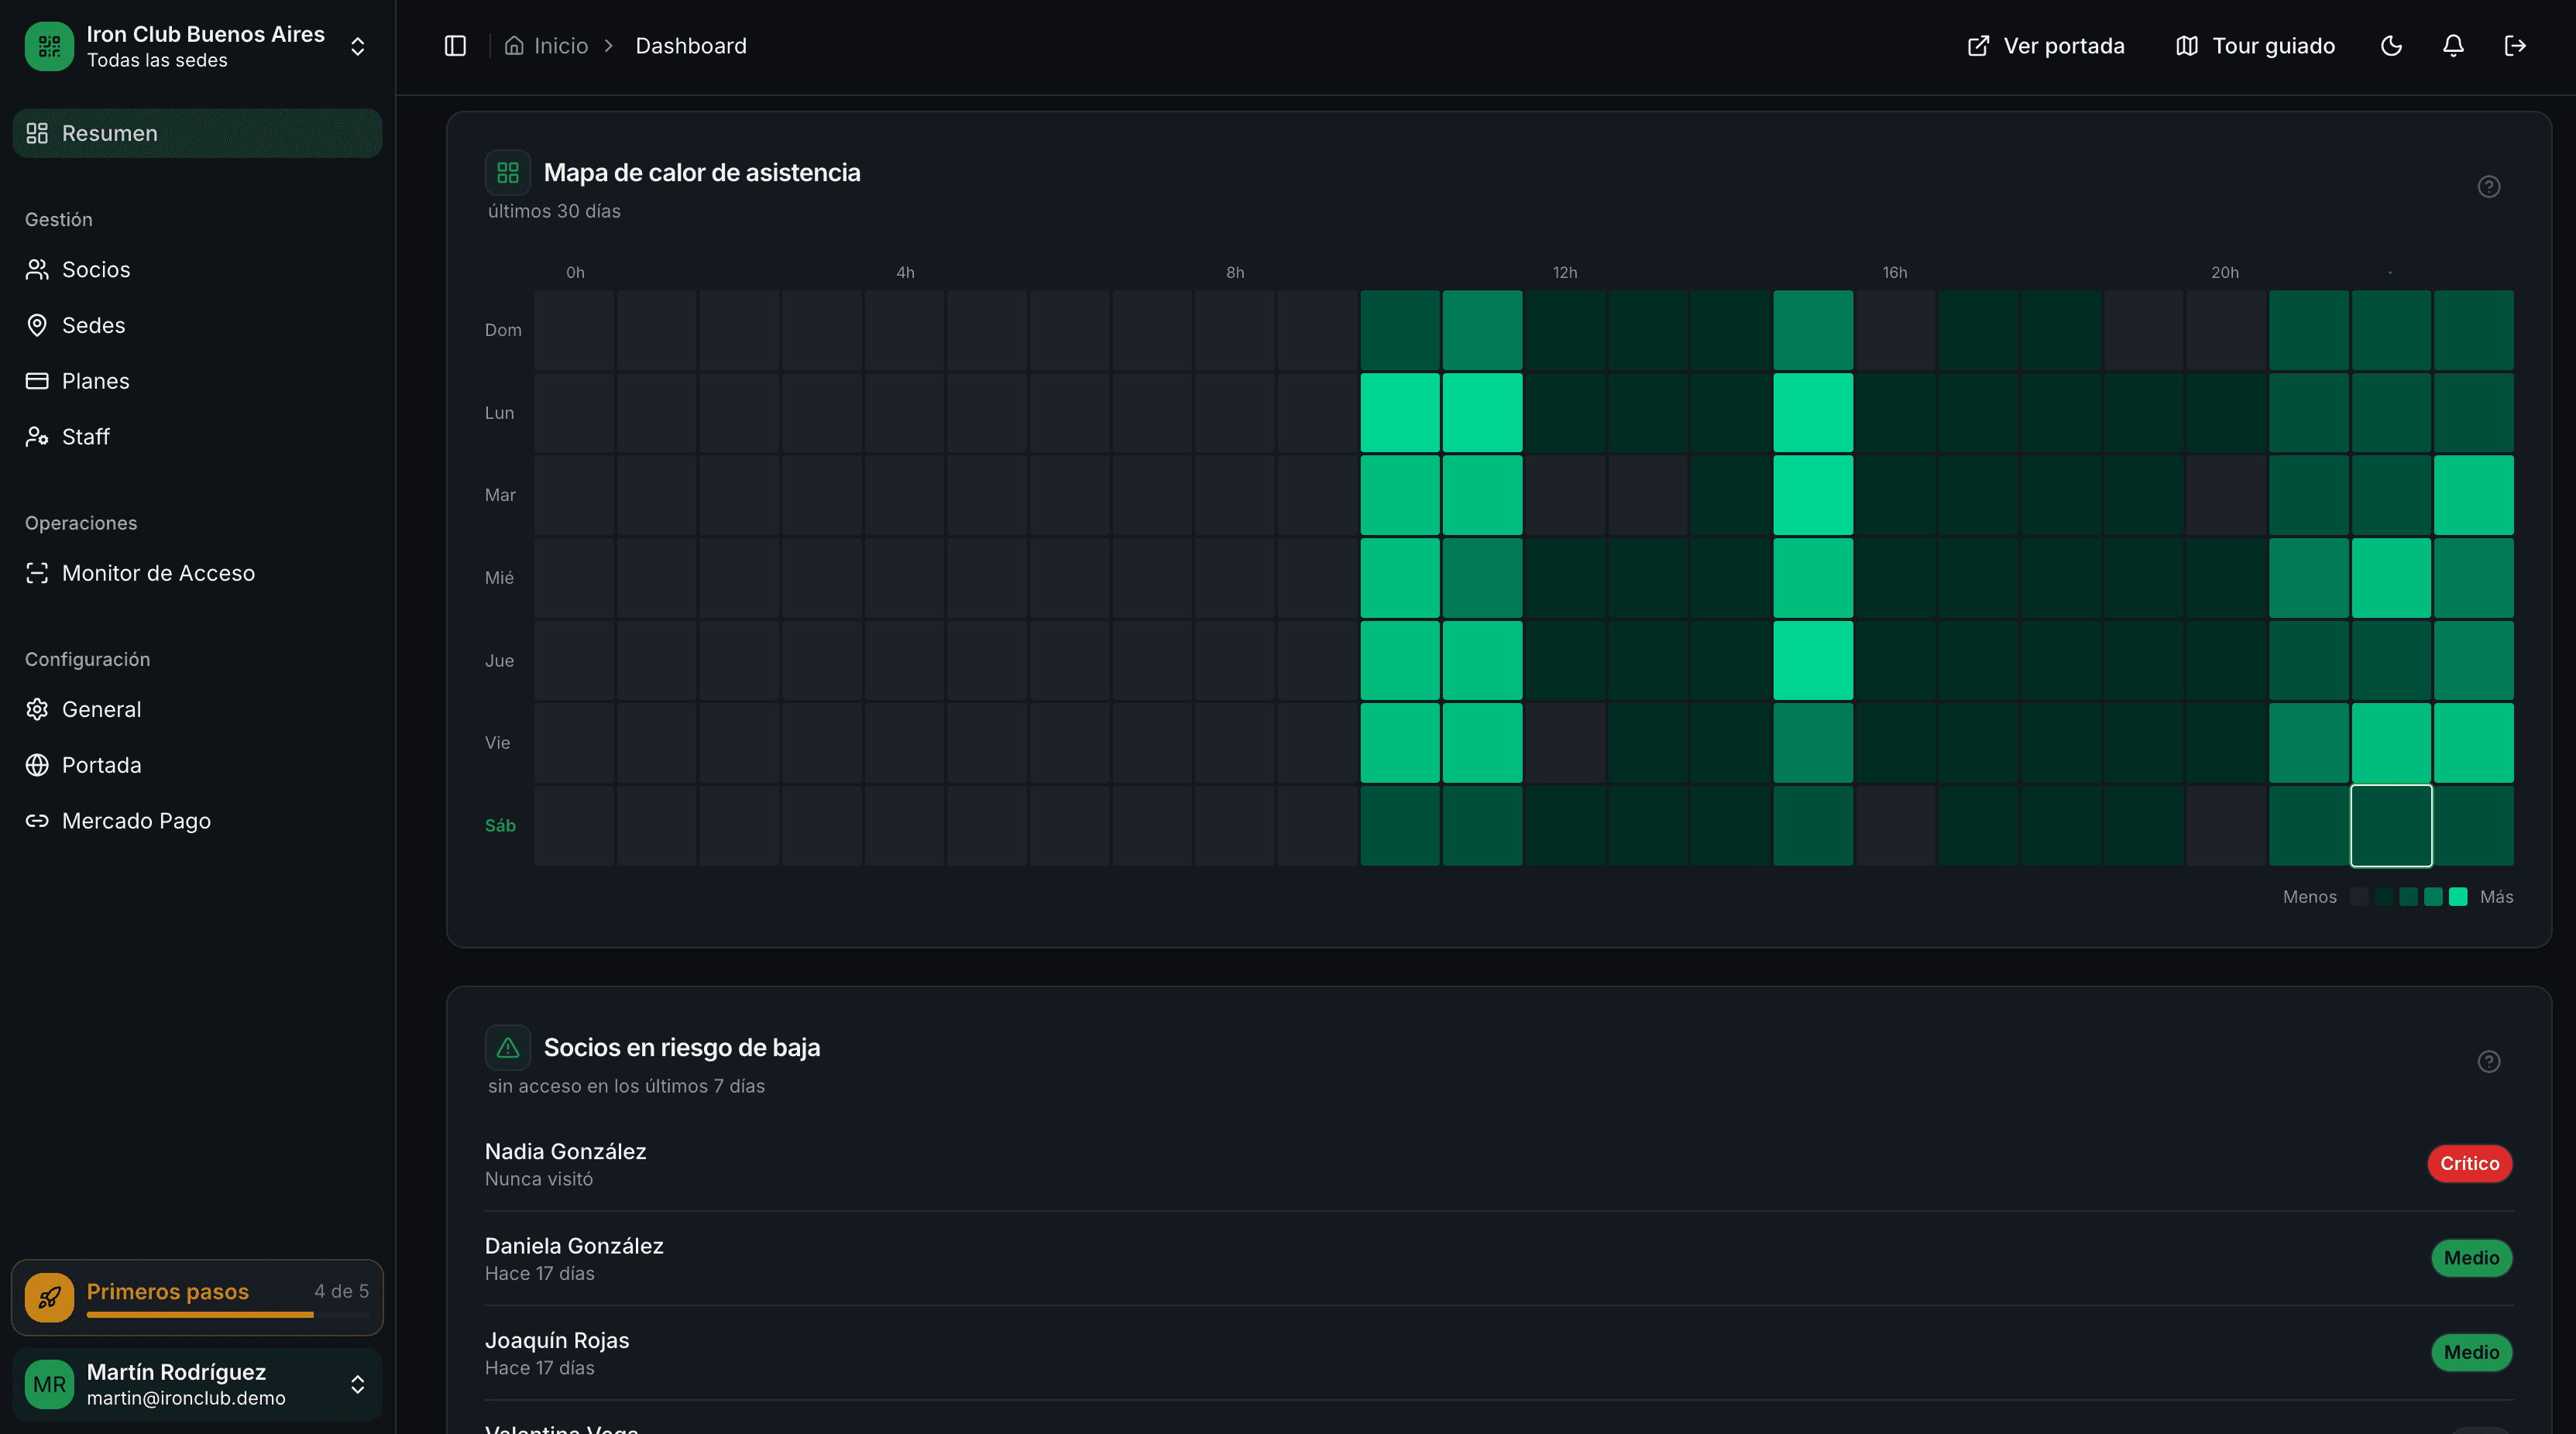Switch dark mode with moon icon
This screenshot has height=1434, width=2576.
(2391, 46)
